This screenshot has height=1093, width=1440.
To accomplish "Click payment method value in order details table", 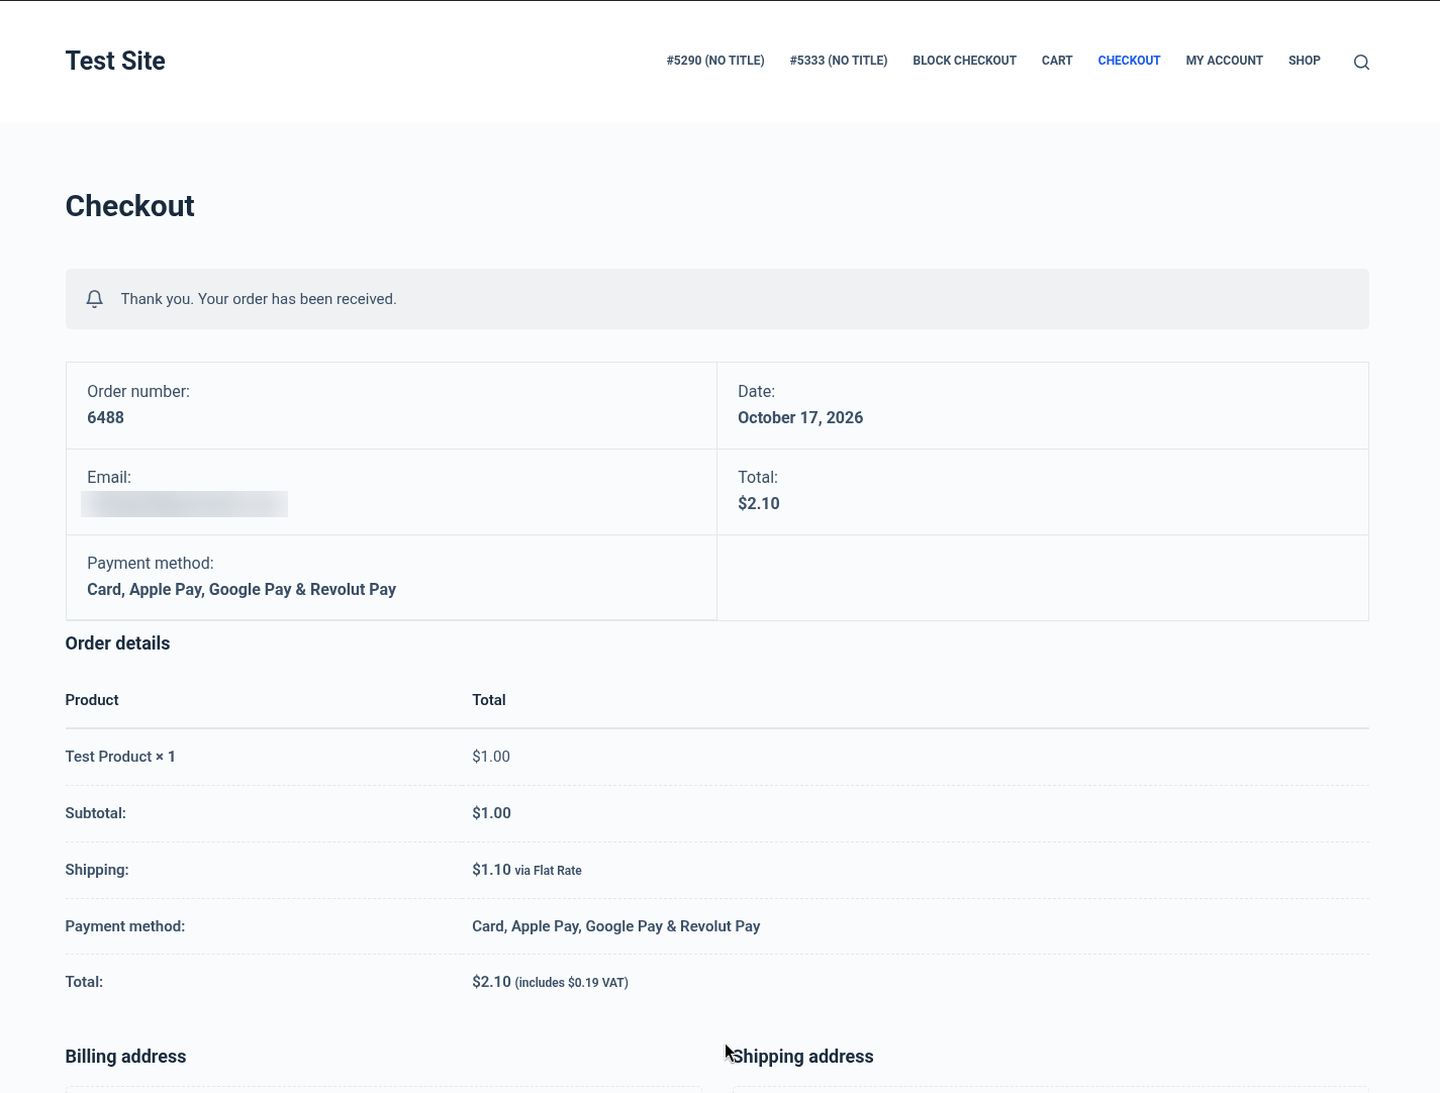I will 616,926.
